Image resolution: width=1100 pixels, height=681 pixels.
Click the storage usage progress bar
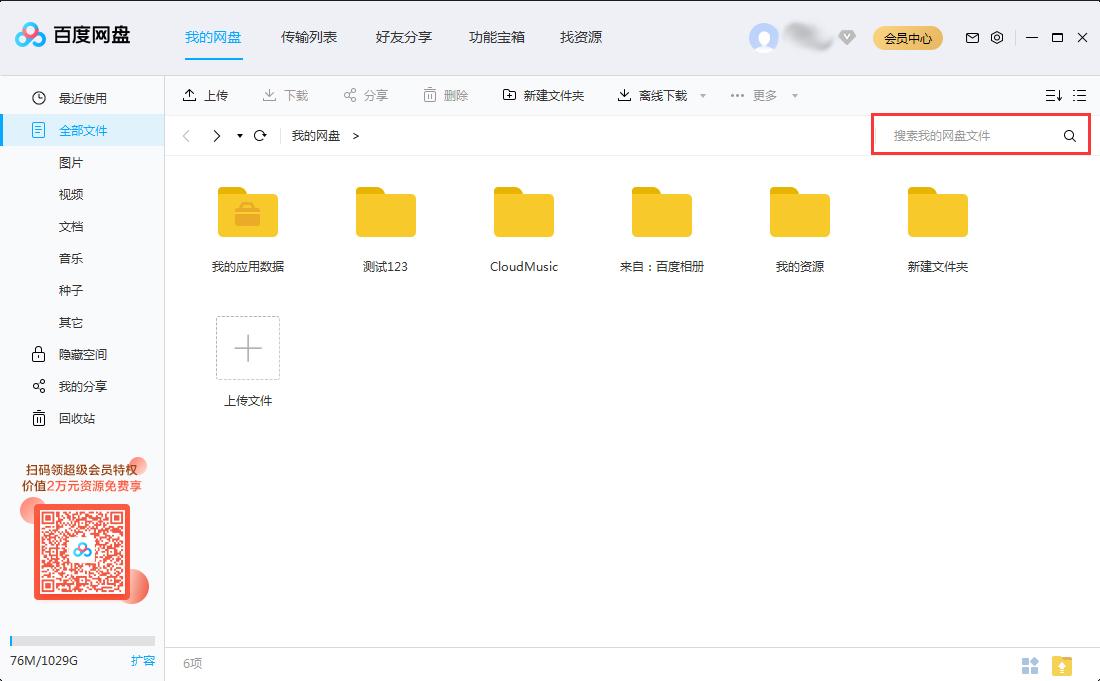(x=83, y=641)
